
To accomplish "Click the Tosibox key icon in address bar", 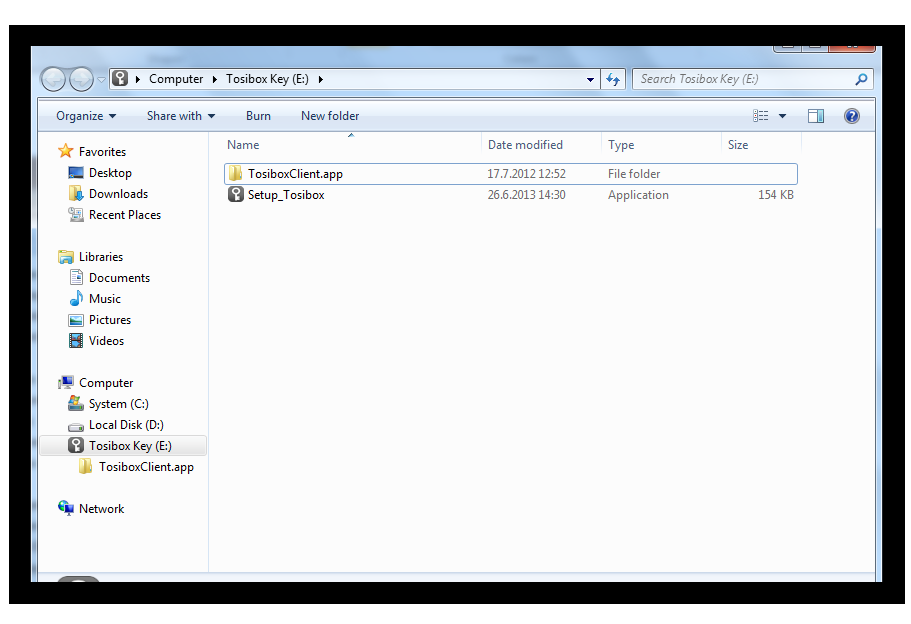I will (x=120, y=78).
